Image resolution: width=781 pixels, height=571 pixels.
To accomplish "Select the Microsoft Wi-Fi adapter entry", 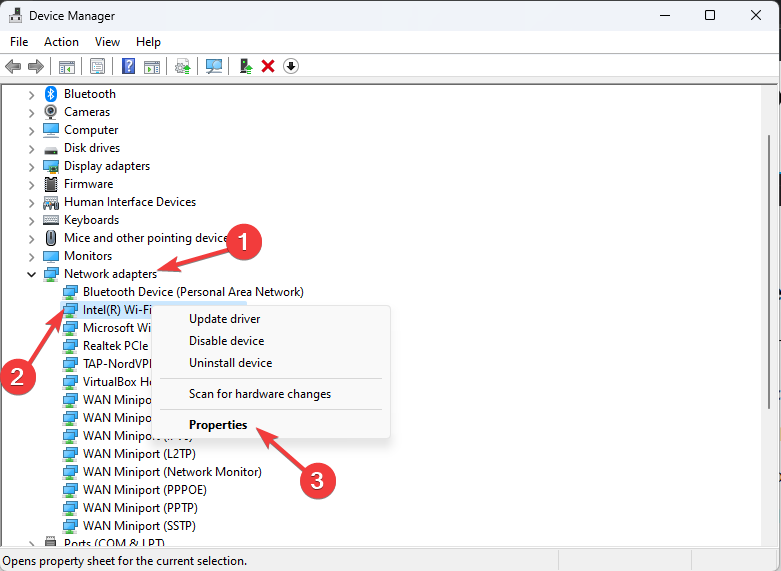I will pyautogui.click(x=117, y=328).
